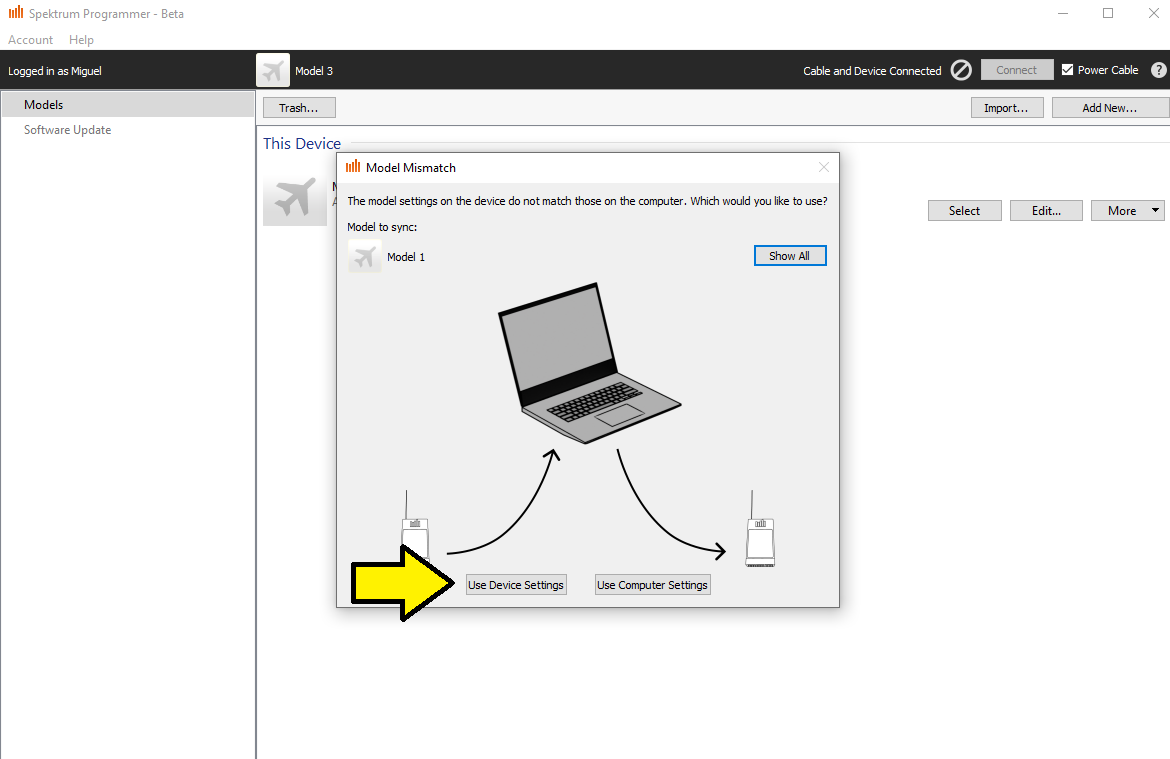Close the Model Mismatch dialog
This screenshot has width=1170, height=759.
click(x=823, y=167)
